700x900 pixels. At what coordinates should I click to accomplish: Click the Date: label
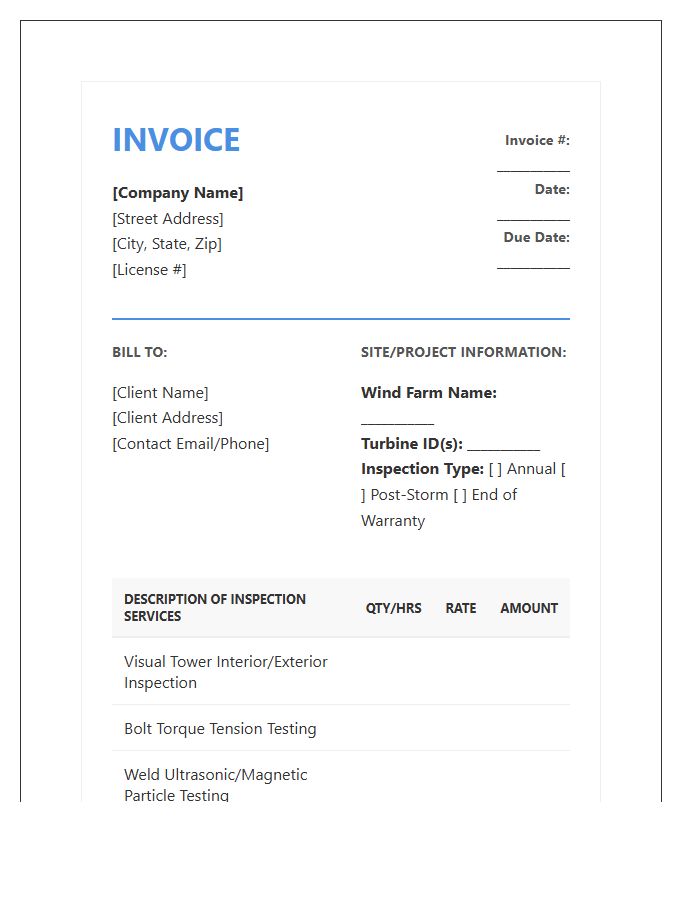point(552,189)
